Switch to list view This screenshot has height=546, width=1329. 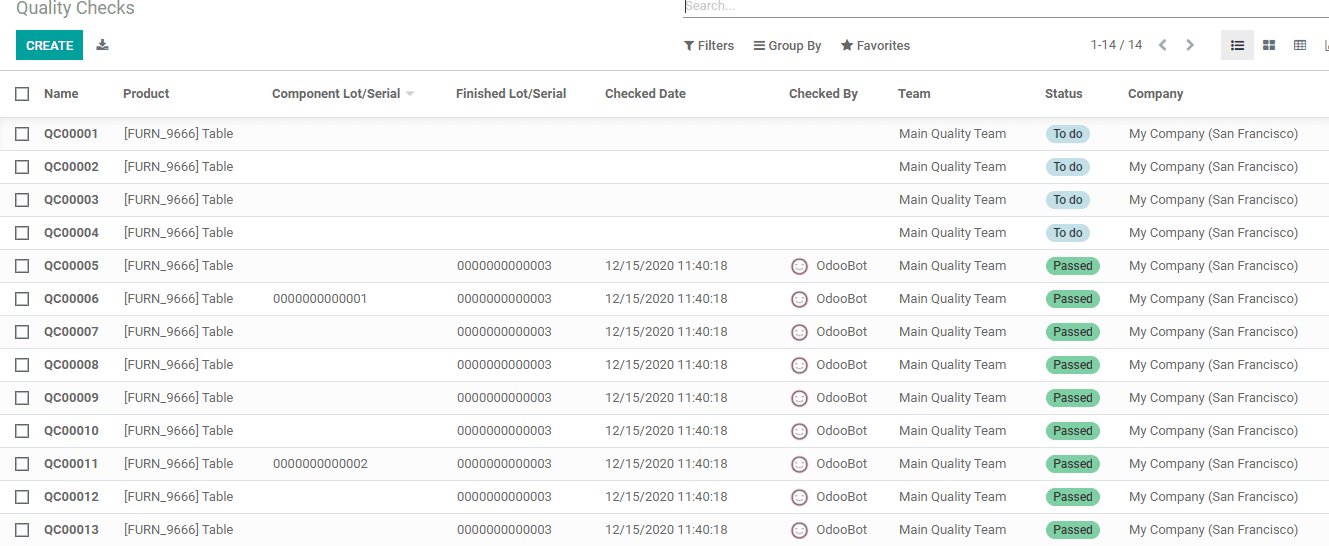coord(1237,45)
